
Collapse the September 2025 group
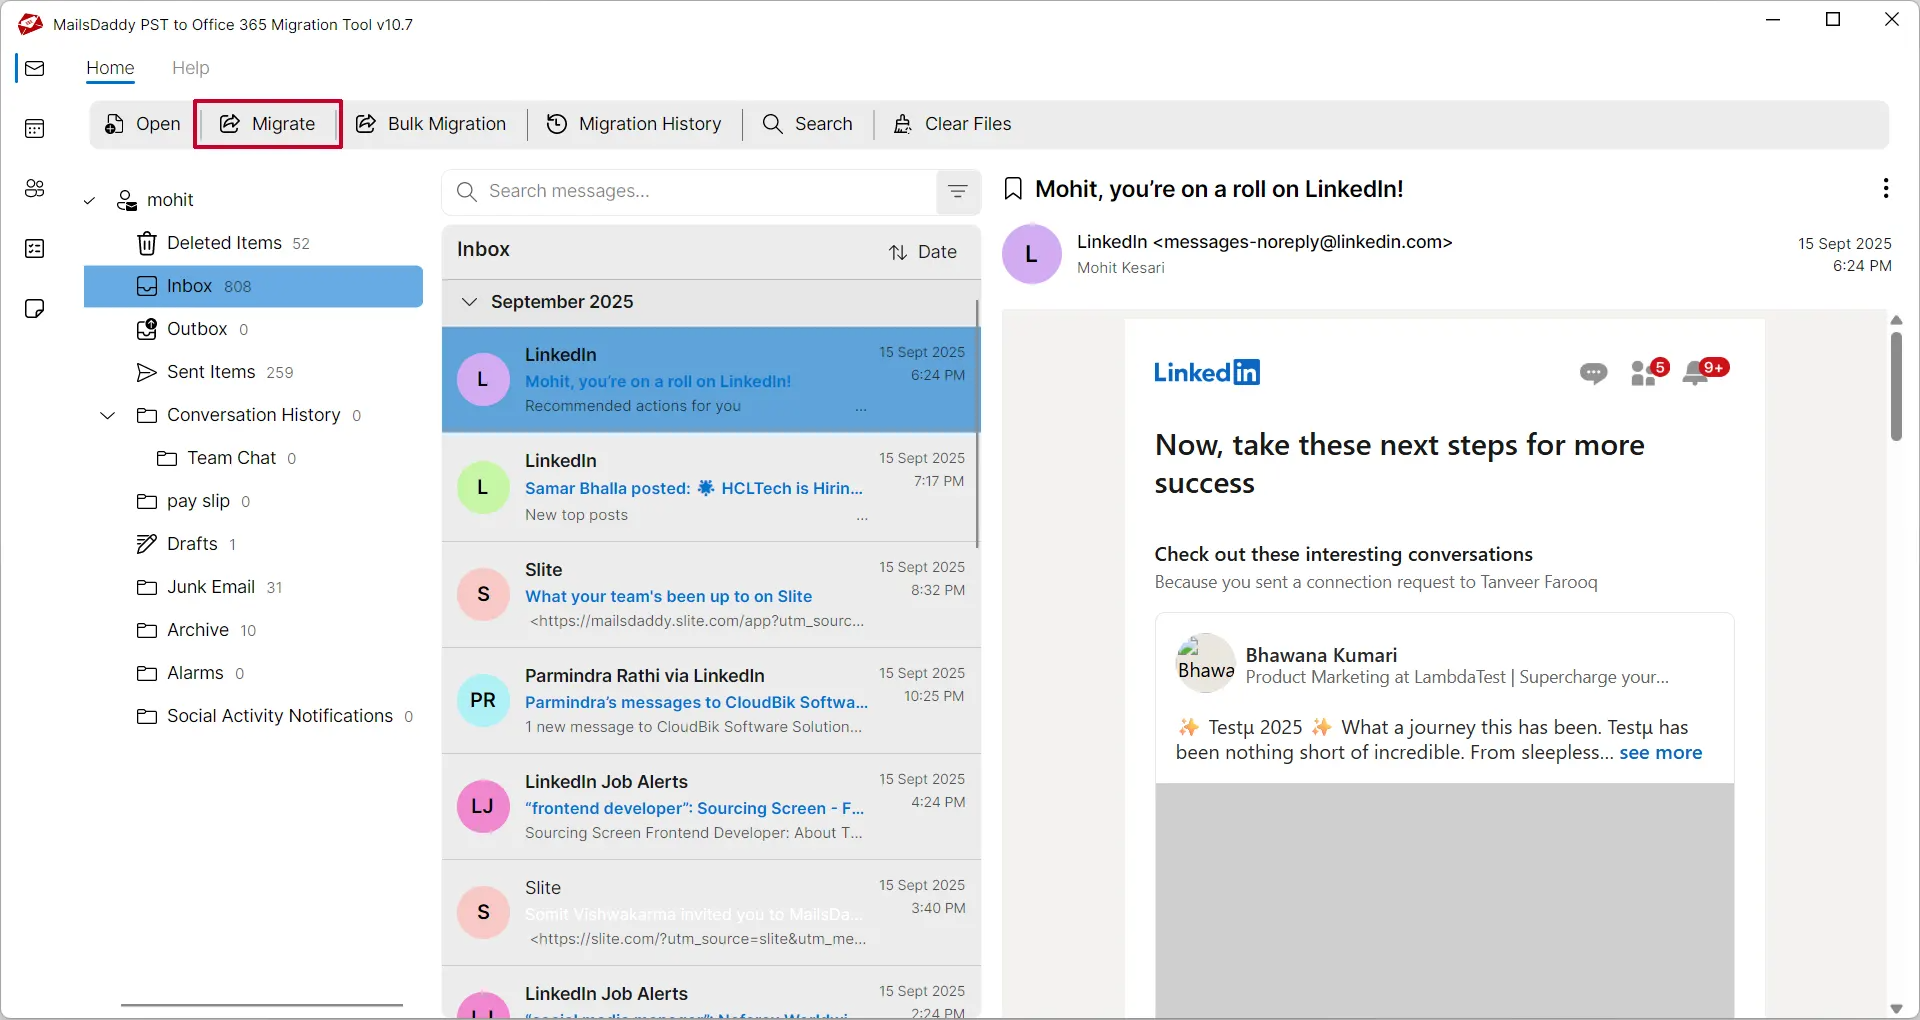click(469, 302)
